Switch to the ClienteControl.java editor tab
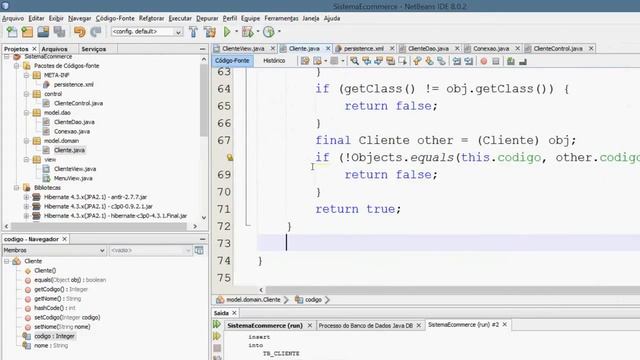This screenshot has height=360, width=640. coord(558,49)
